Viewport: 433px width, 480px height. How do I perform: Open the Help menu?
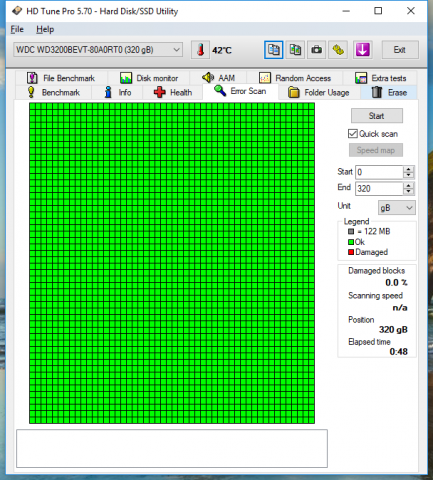[45, 29]
